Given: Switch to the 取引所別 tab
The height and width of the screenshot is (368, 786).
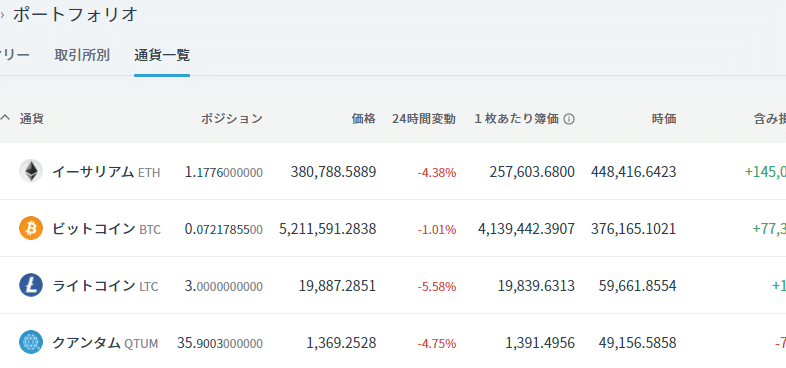Looking at the screenshot, I should point(82,55).
